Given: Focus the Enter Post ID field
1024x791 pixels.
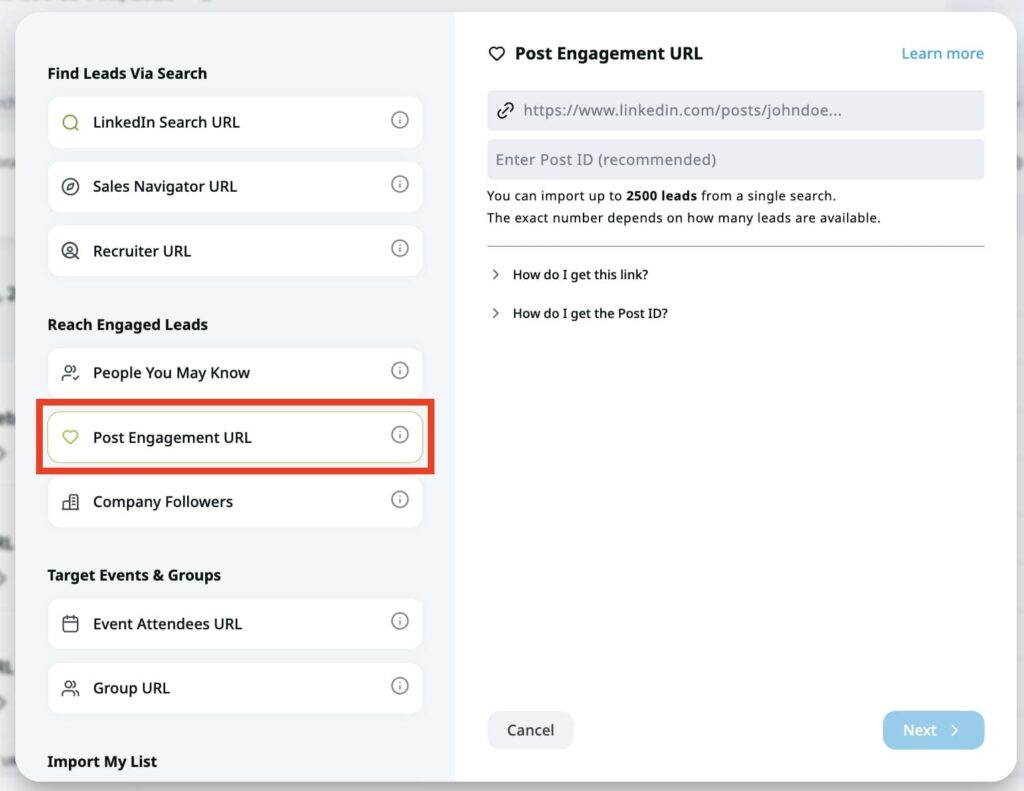Looking at the screenshot, I should [735, 160].
